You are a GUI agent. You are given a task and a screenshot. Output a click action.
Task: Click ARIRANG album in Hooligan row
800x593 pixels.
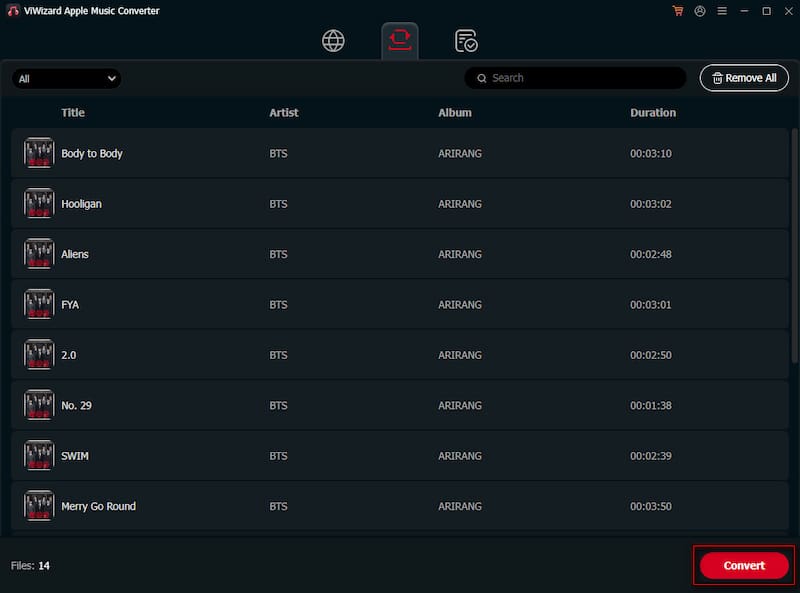pyautogui.click(x=460, y=204)
